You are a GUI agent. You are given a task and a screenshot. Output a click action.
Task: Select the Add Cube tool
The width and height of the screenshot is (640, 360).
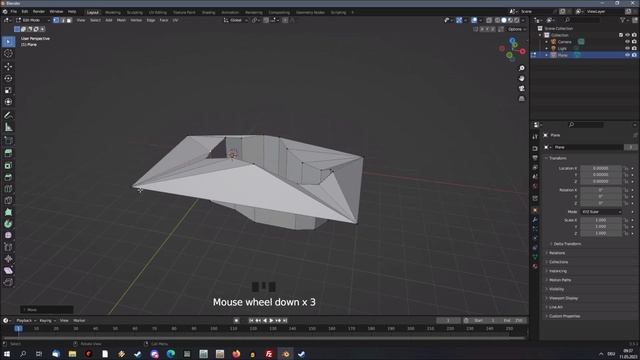(x=8, y=140)
